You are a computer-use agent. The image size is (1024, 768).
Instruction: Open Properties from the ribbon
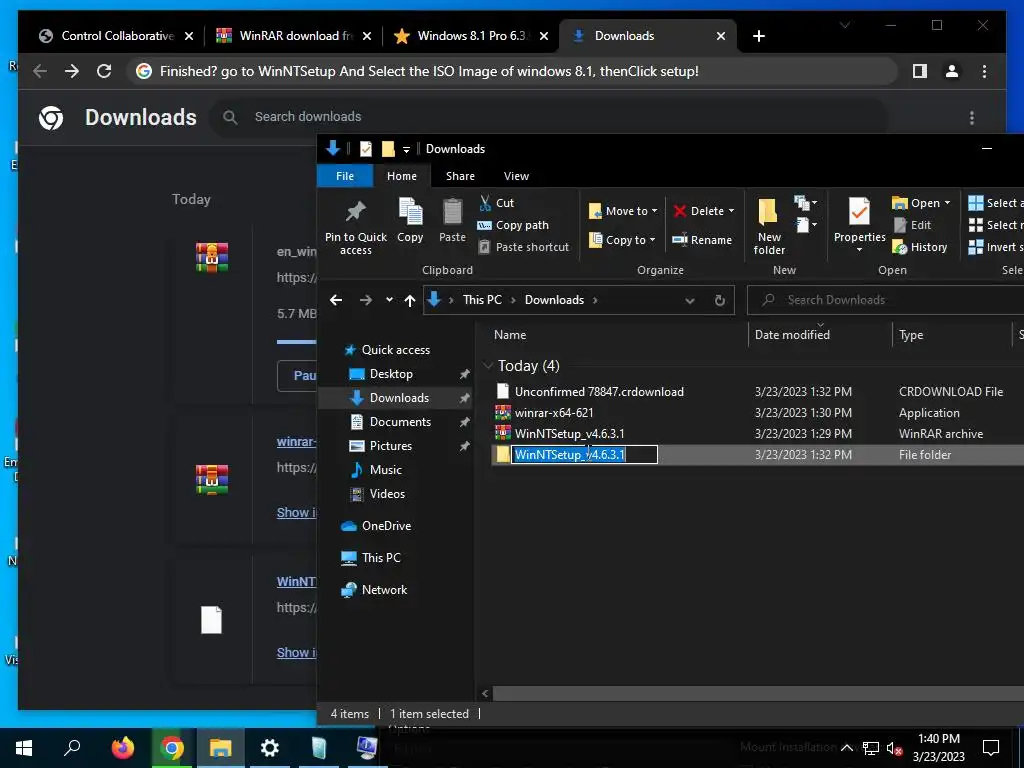(859, 225)
